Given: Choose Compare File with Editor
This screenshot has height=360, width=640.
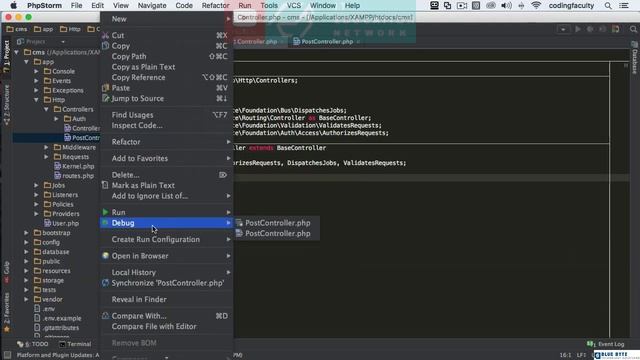Looking at the screenshot, I should click(167, 327).
